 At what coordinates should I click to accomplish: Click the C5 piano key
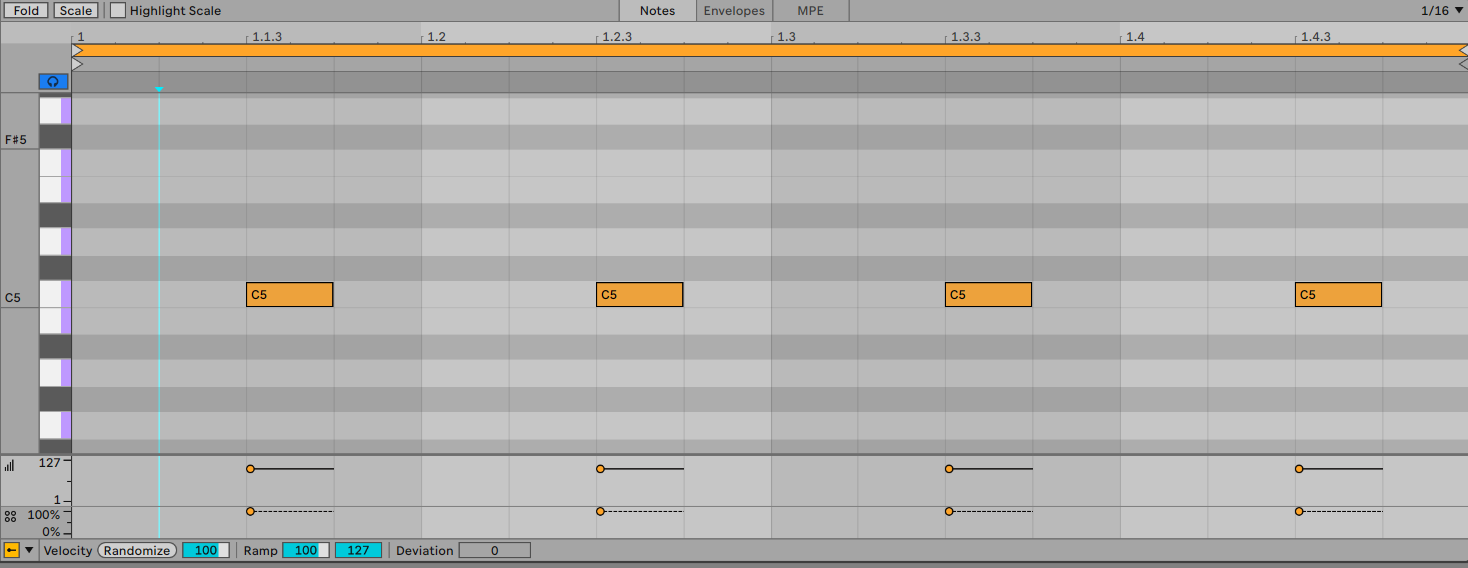click(x=55, y=294)
